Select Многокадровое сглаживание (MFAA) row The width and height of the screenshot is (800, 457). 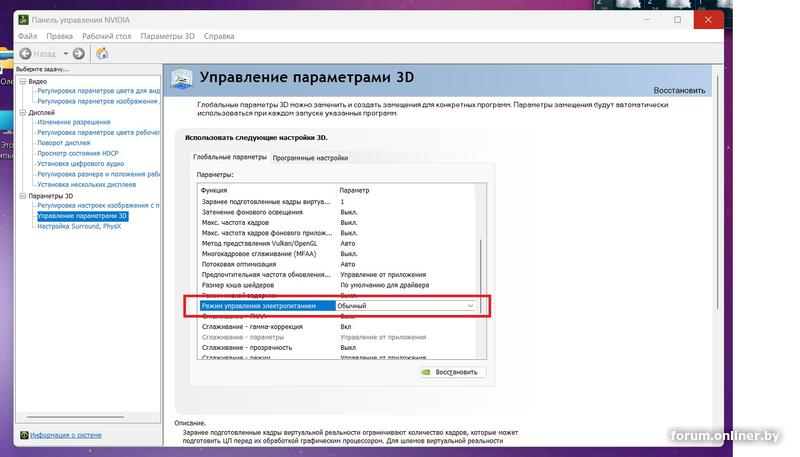tap(337, 253)
